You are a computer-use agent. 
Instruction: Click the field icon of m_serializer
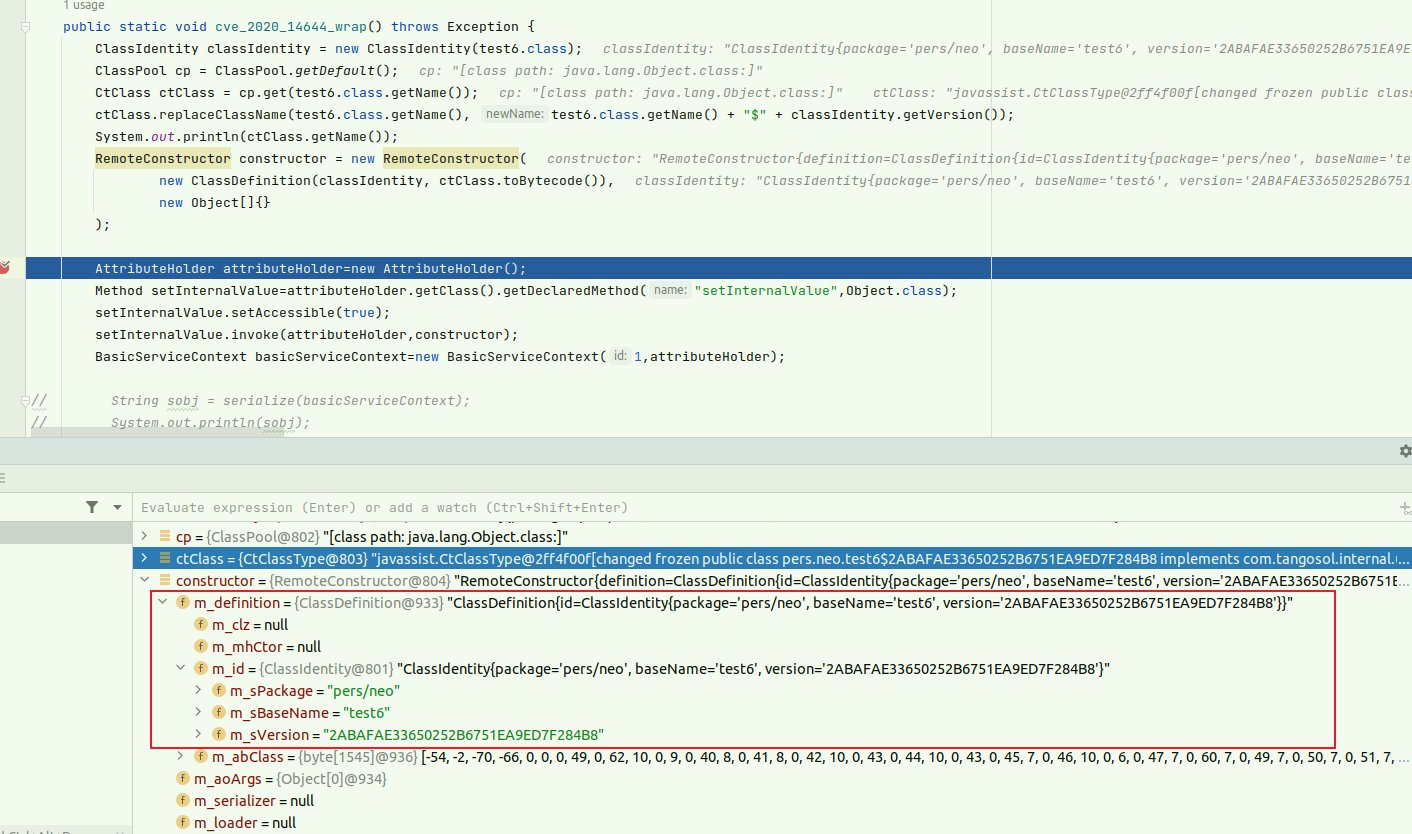pos(183,800)
